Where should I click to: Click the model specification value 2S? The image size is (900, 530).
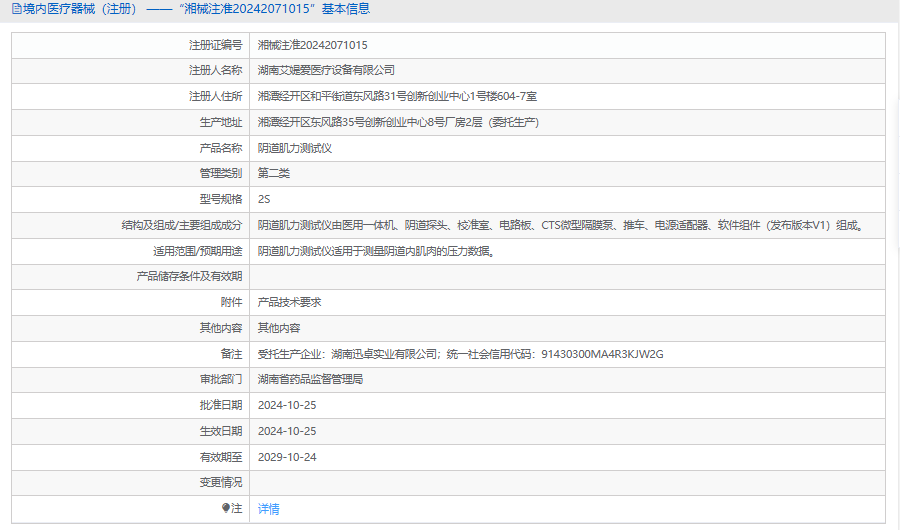(x=264, y=199)
